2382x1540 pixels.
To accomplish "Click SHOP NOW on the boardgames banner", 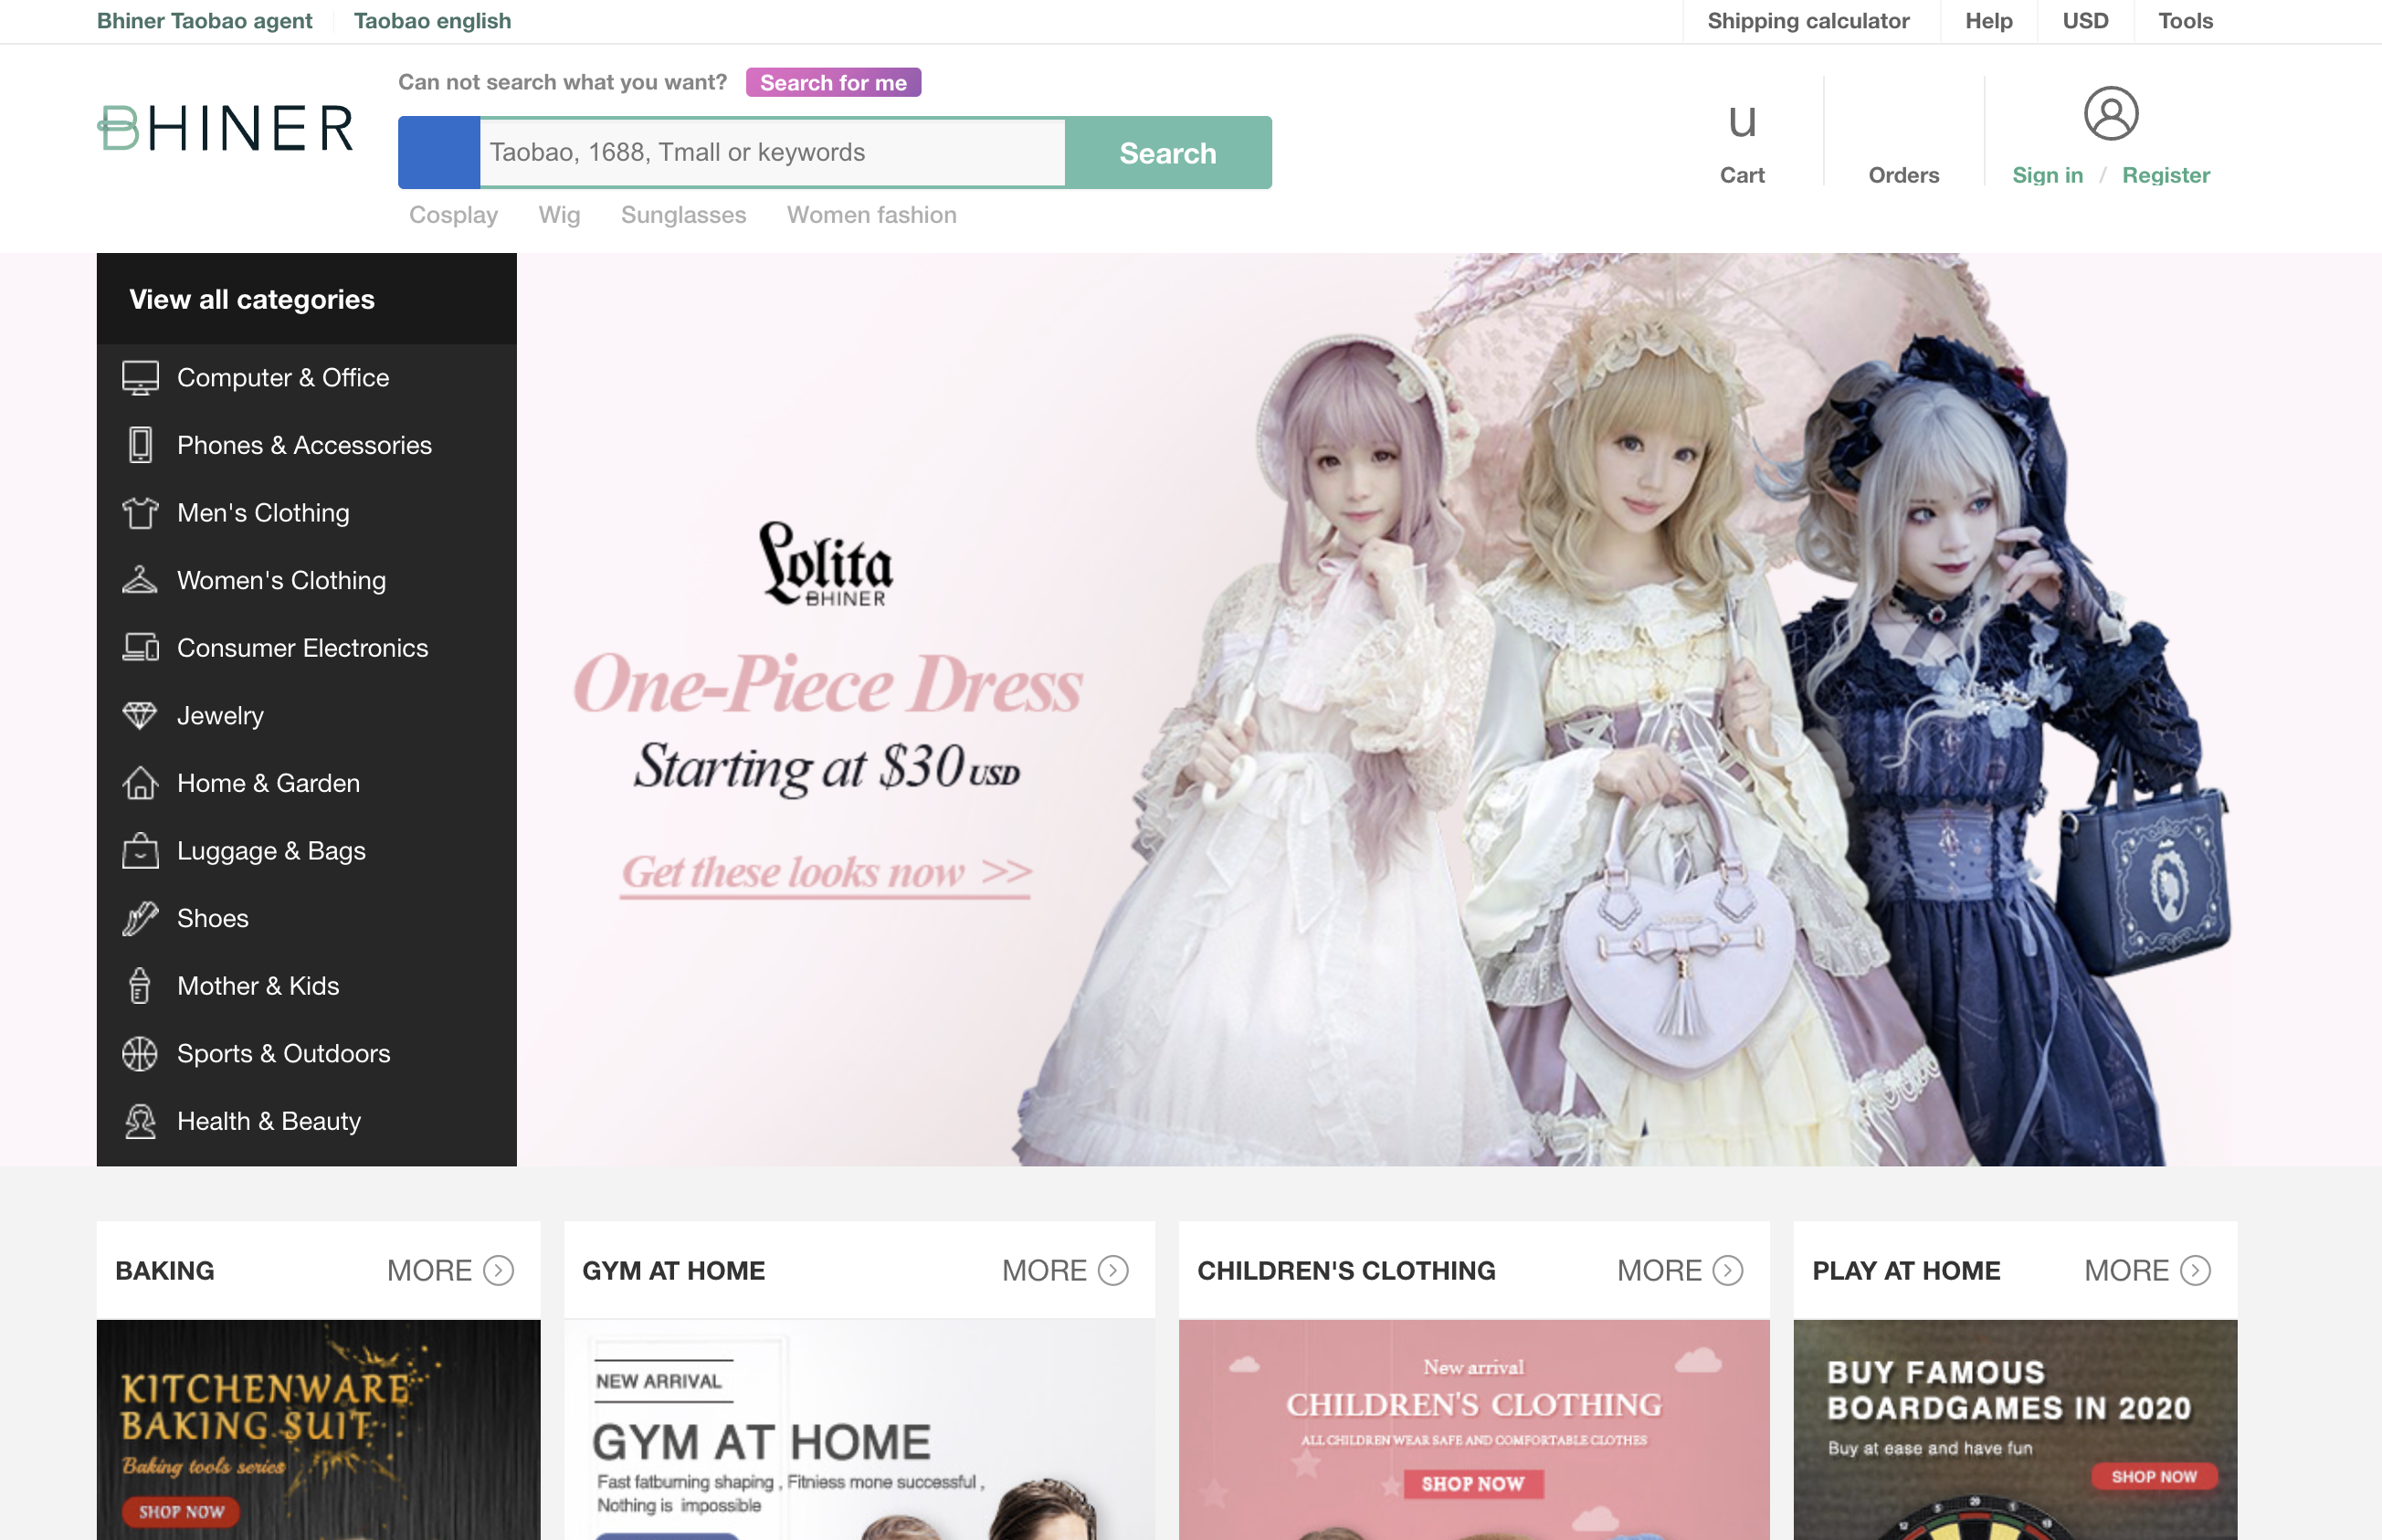I will tap(2154, 1477).
